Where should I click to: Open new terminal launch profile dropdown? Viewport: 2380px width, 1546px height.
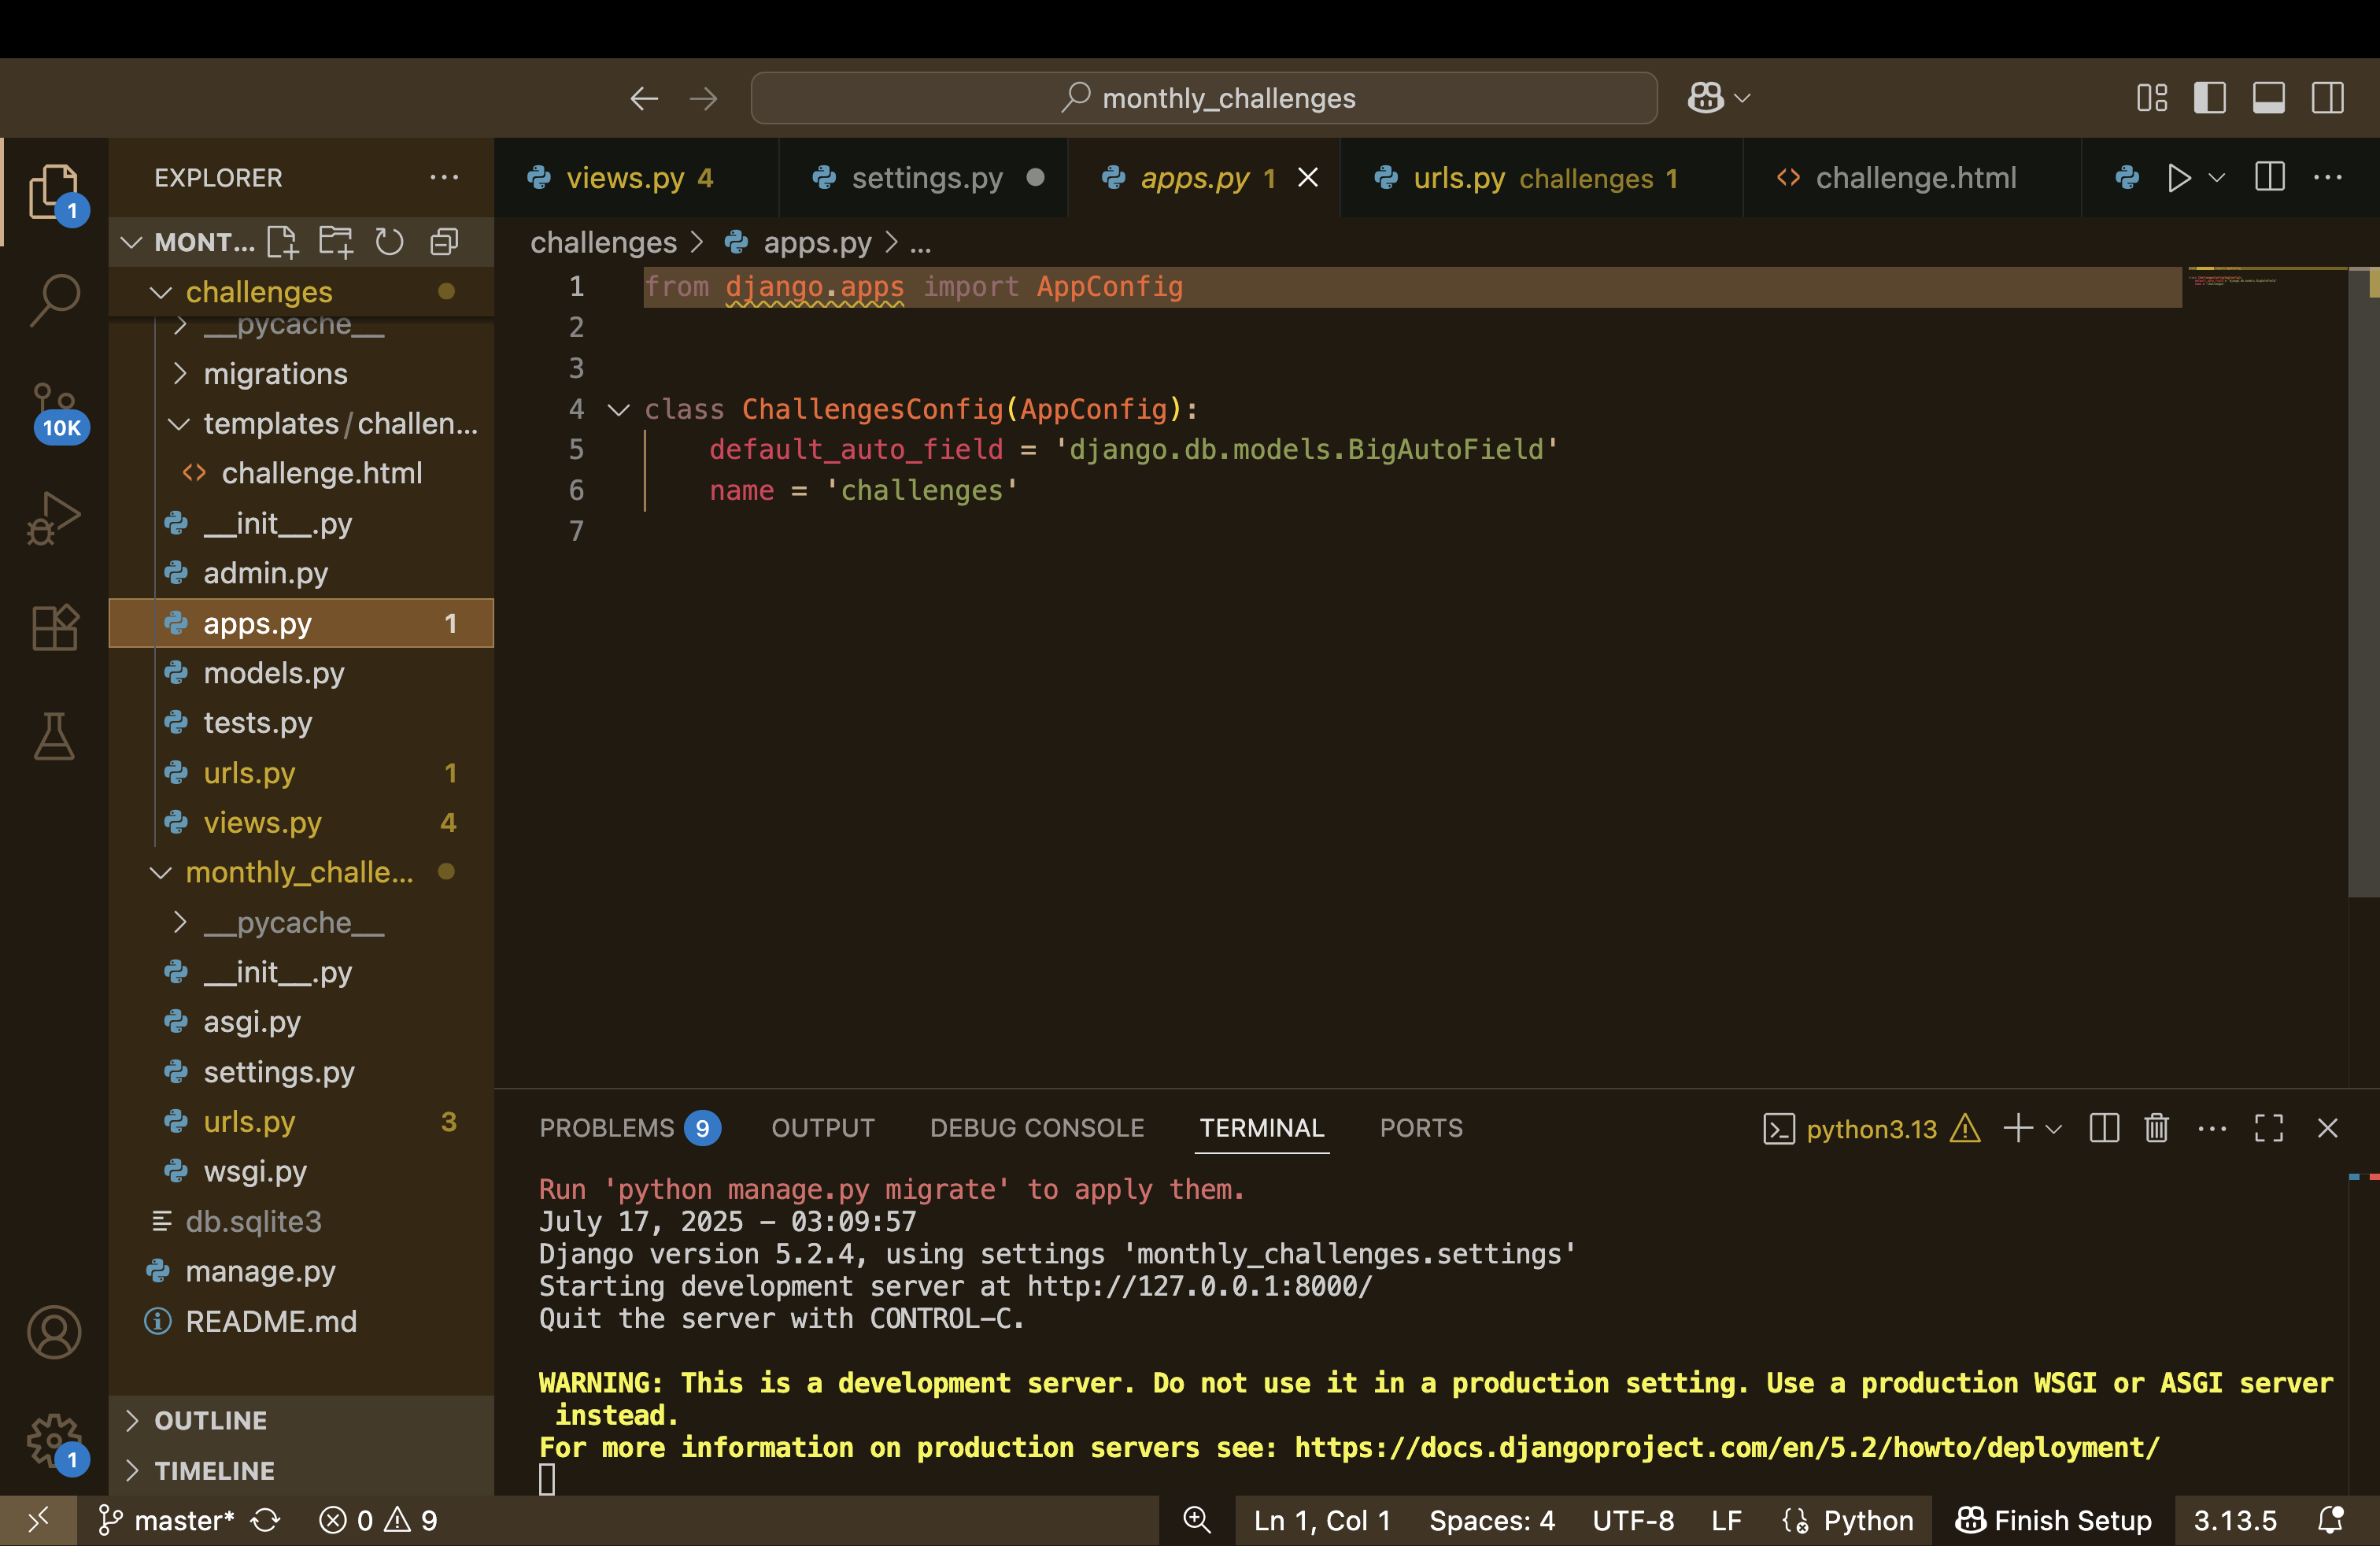point(2054,1129)
